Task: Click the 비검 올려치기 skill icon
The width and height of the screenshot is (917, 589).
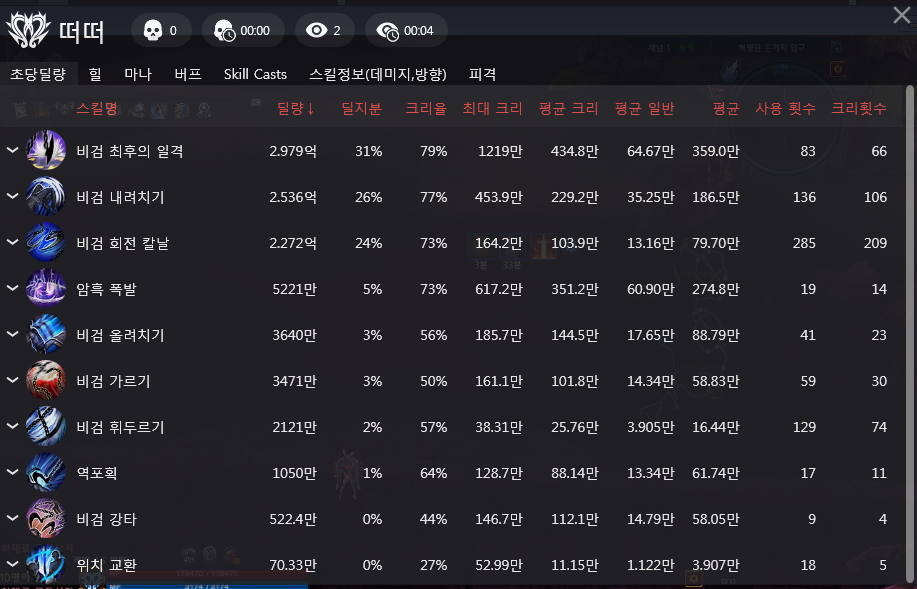Action: (x=46, y=335)
